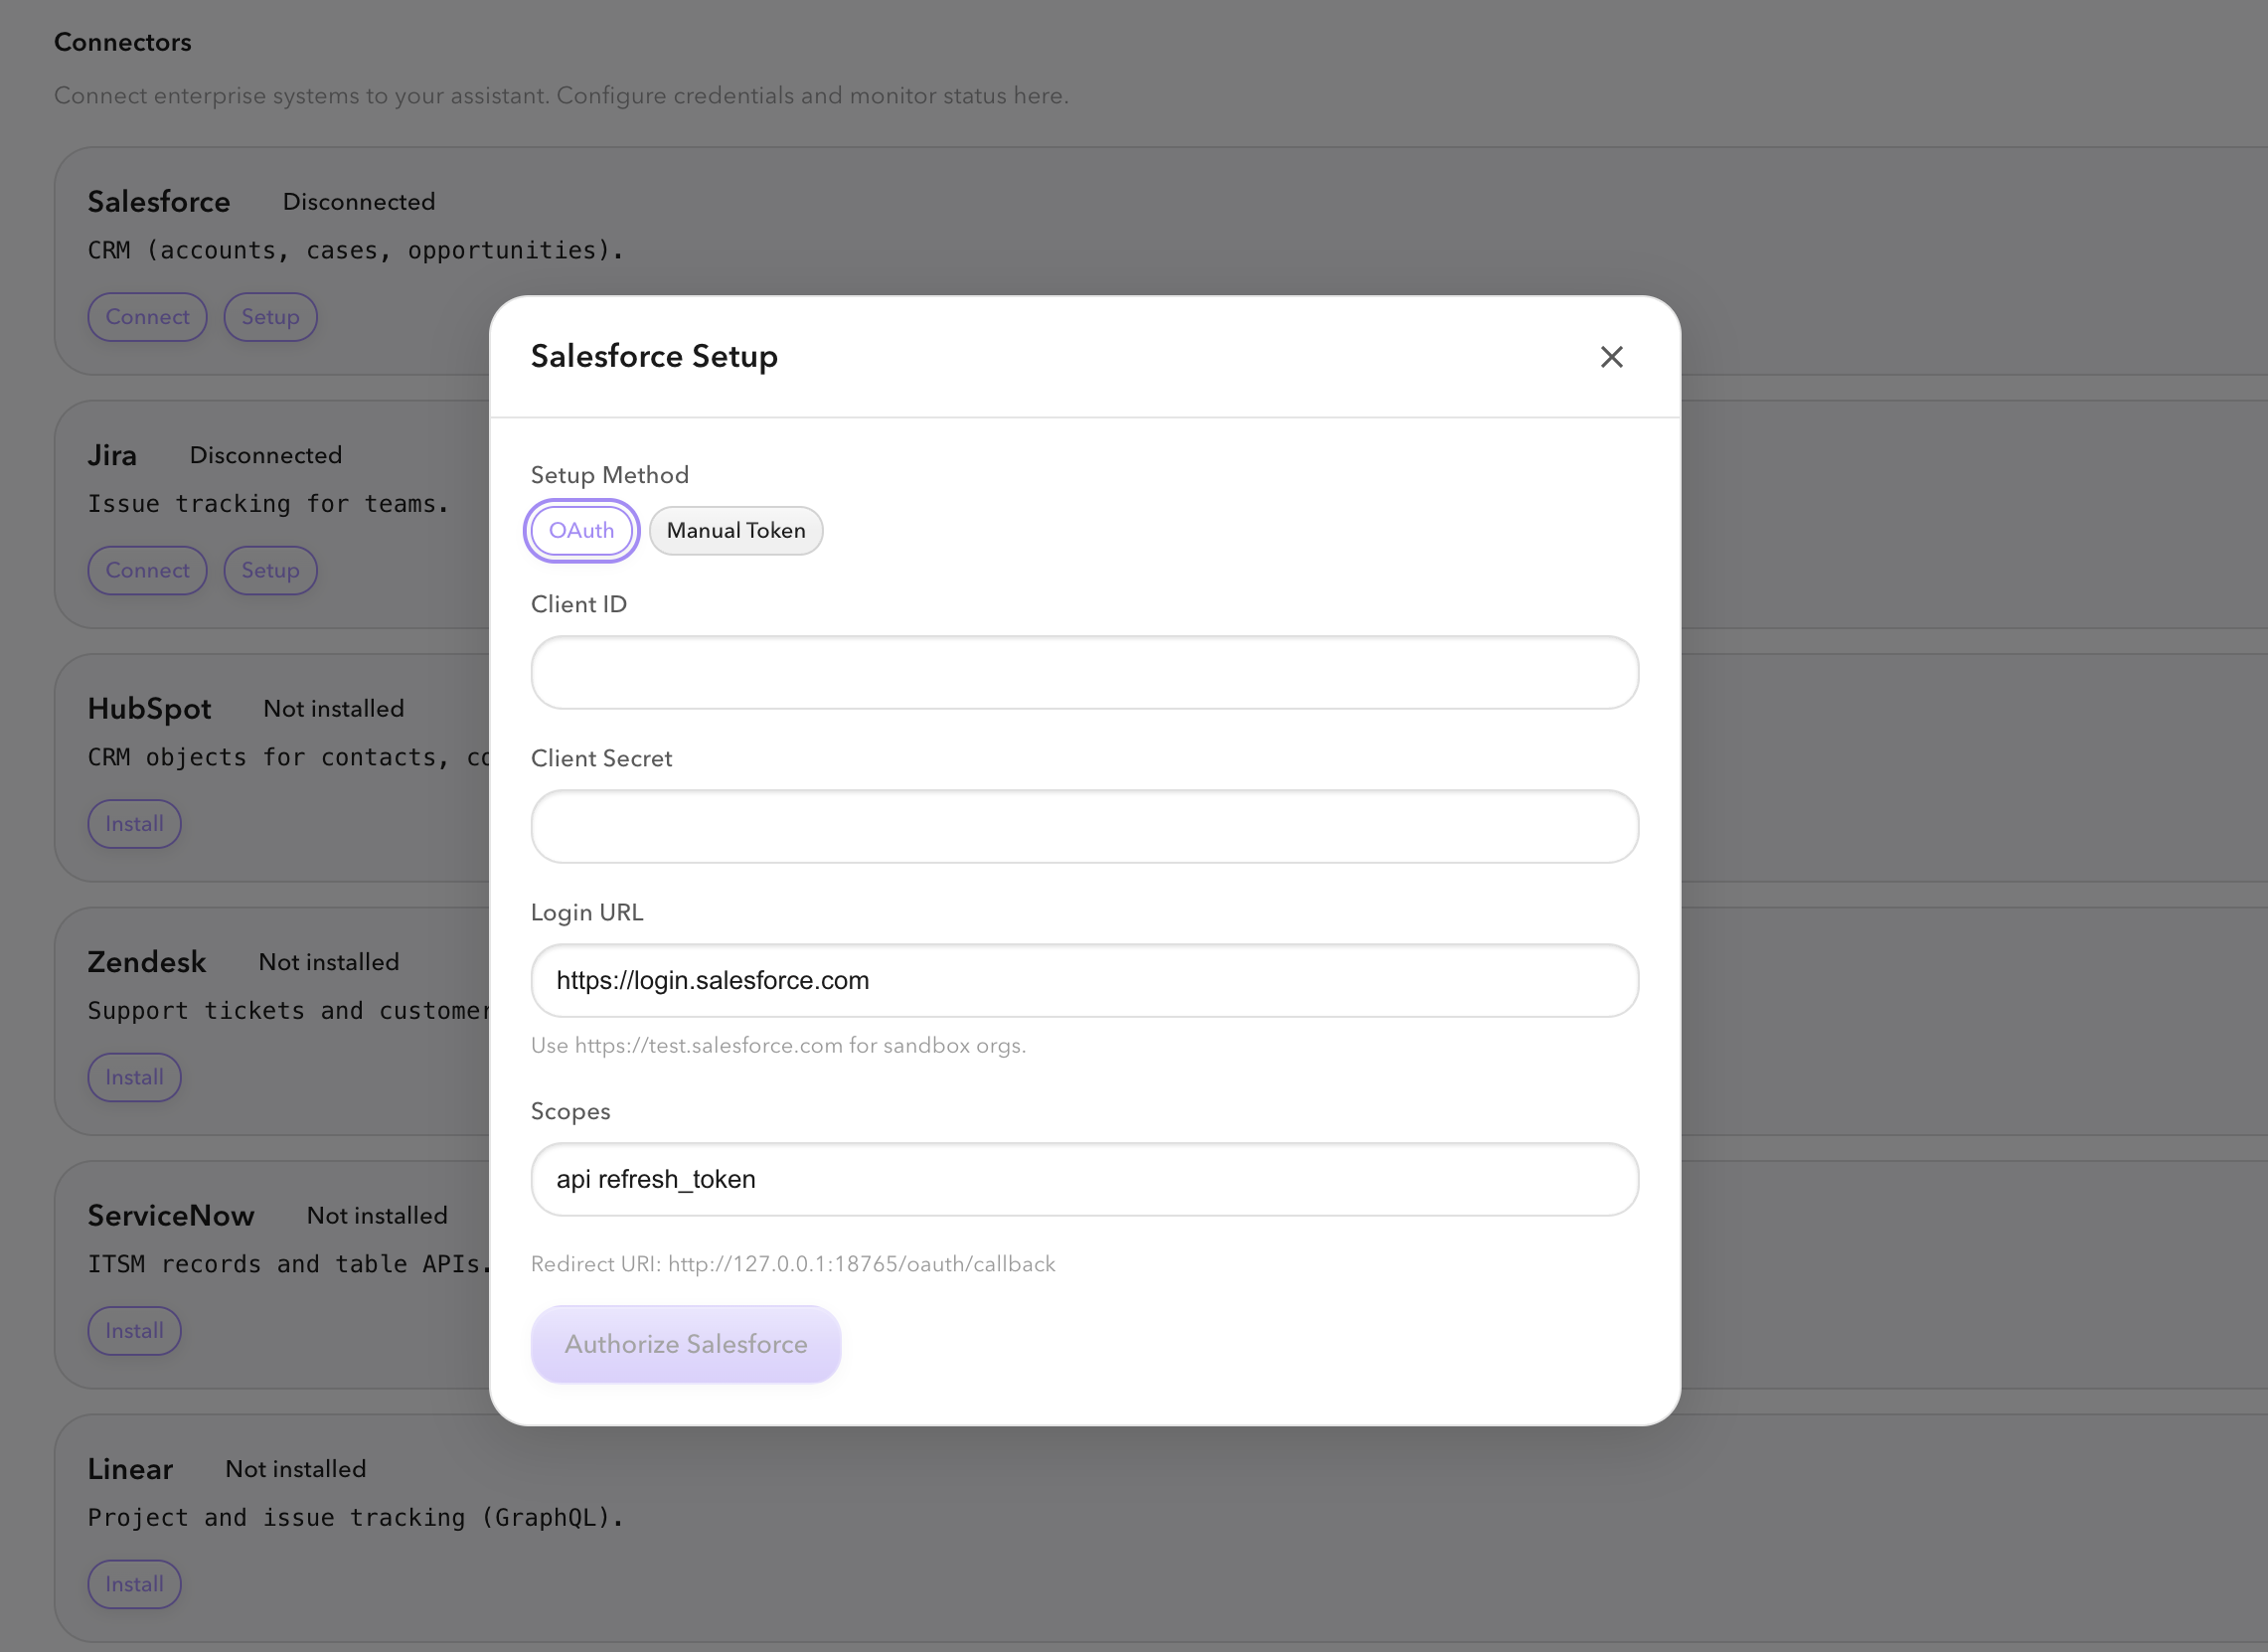
Task: Click the Salesforce Setup dialog title
Action: tap(654, 356)
